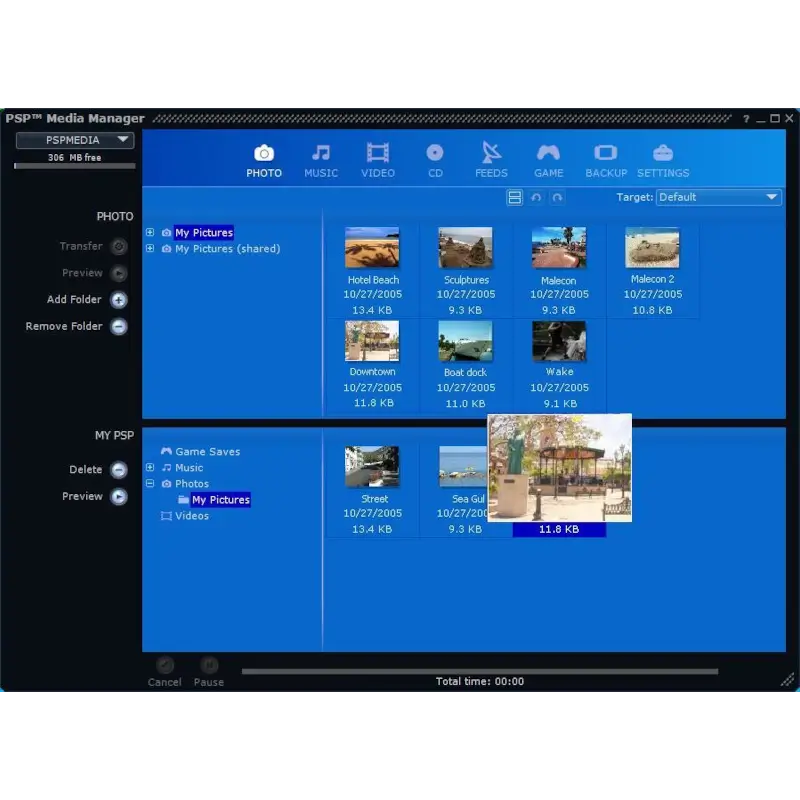The image size is (800, 800).
Task: Click the Add Folder plus icon
Action: 119,300
